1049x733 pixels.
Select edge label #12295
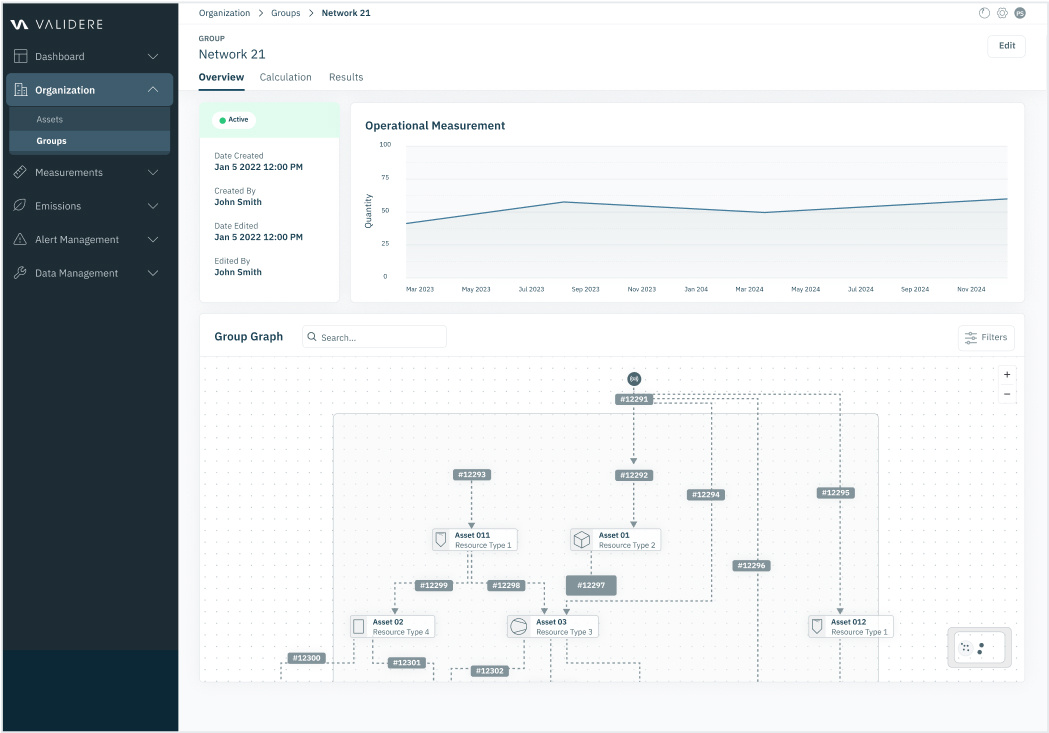[836, 493]
